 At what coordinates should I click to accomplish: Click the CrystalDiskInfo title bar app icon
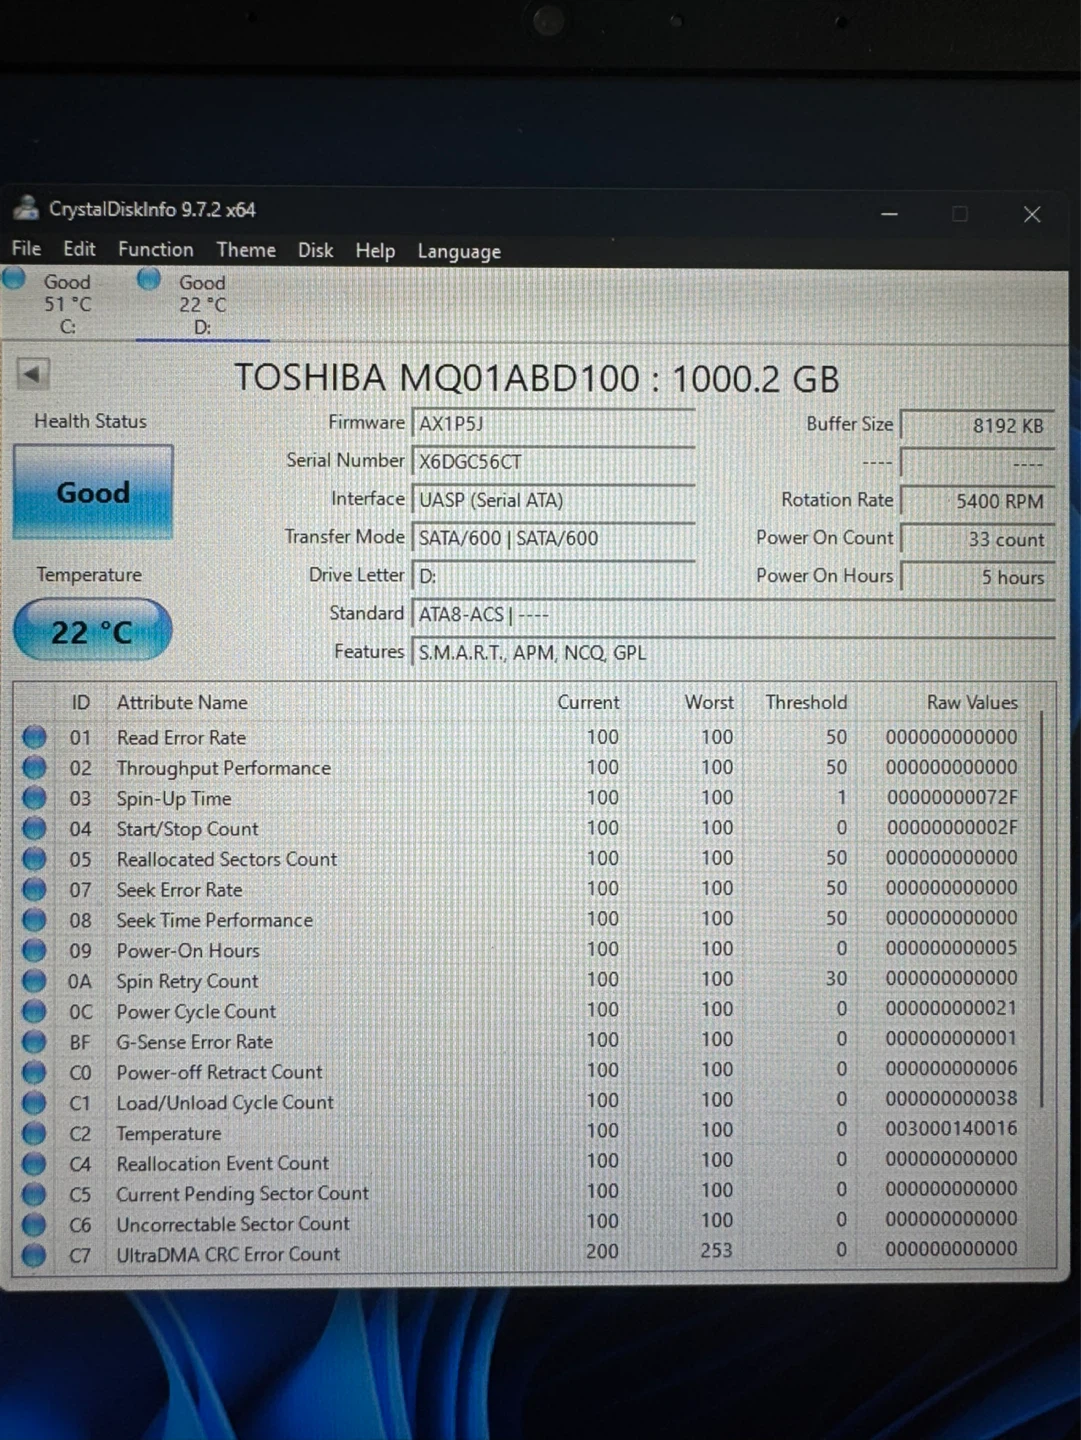[26, 209]
